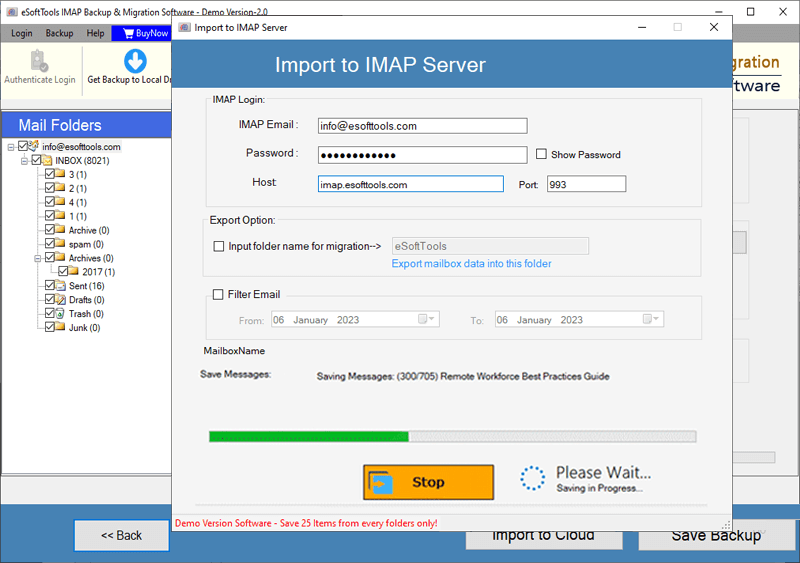Click the spam folder icon

pyautogui.click(x=61, y=243)
